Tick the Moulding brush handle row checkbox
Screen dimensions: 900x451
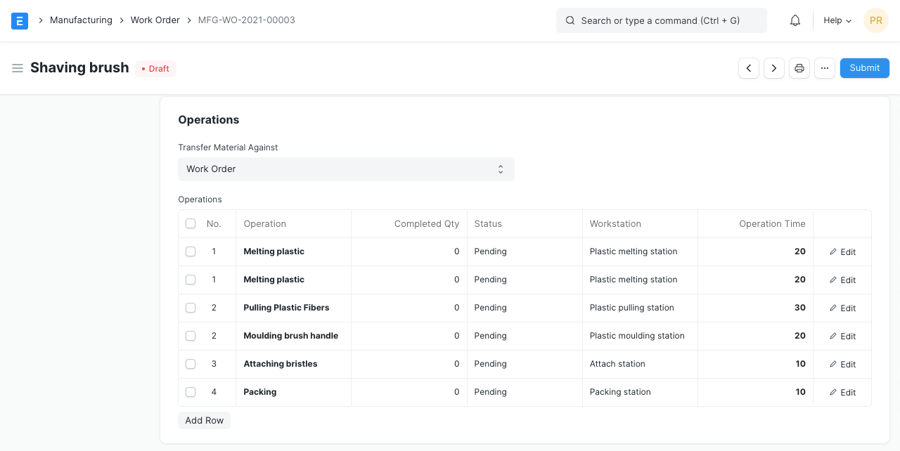click(190, 336)
